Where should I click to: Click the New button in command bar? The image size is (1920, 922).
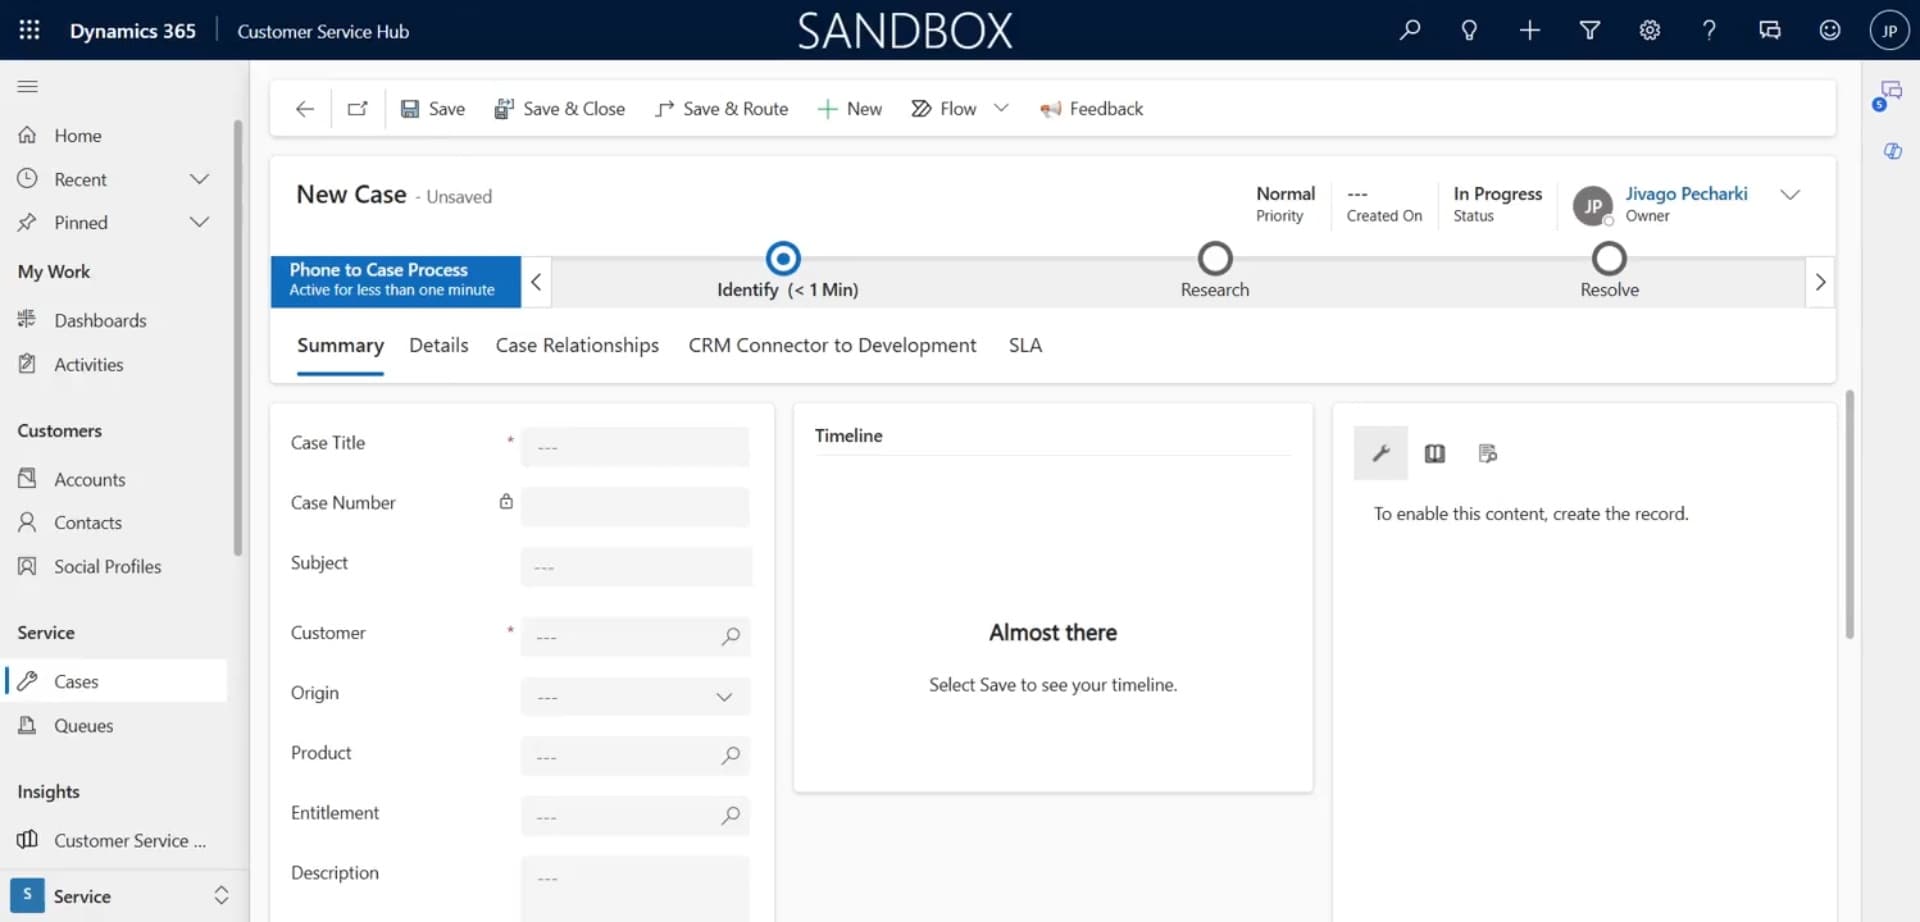coord(850,109)
